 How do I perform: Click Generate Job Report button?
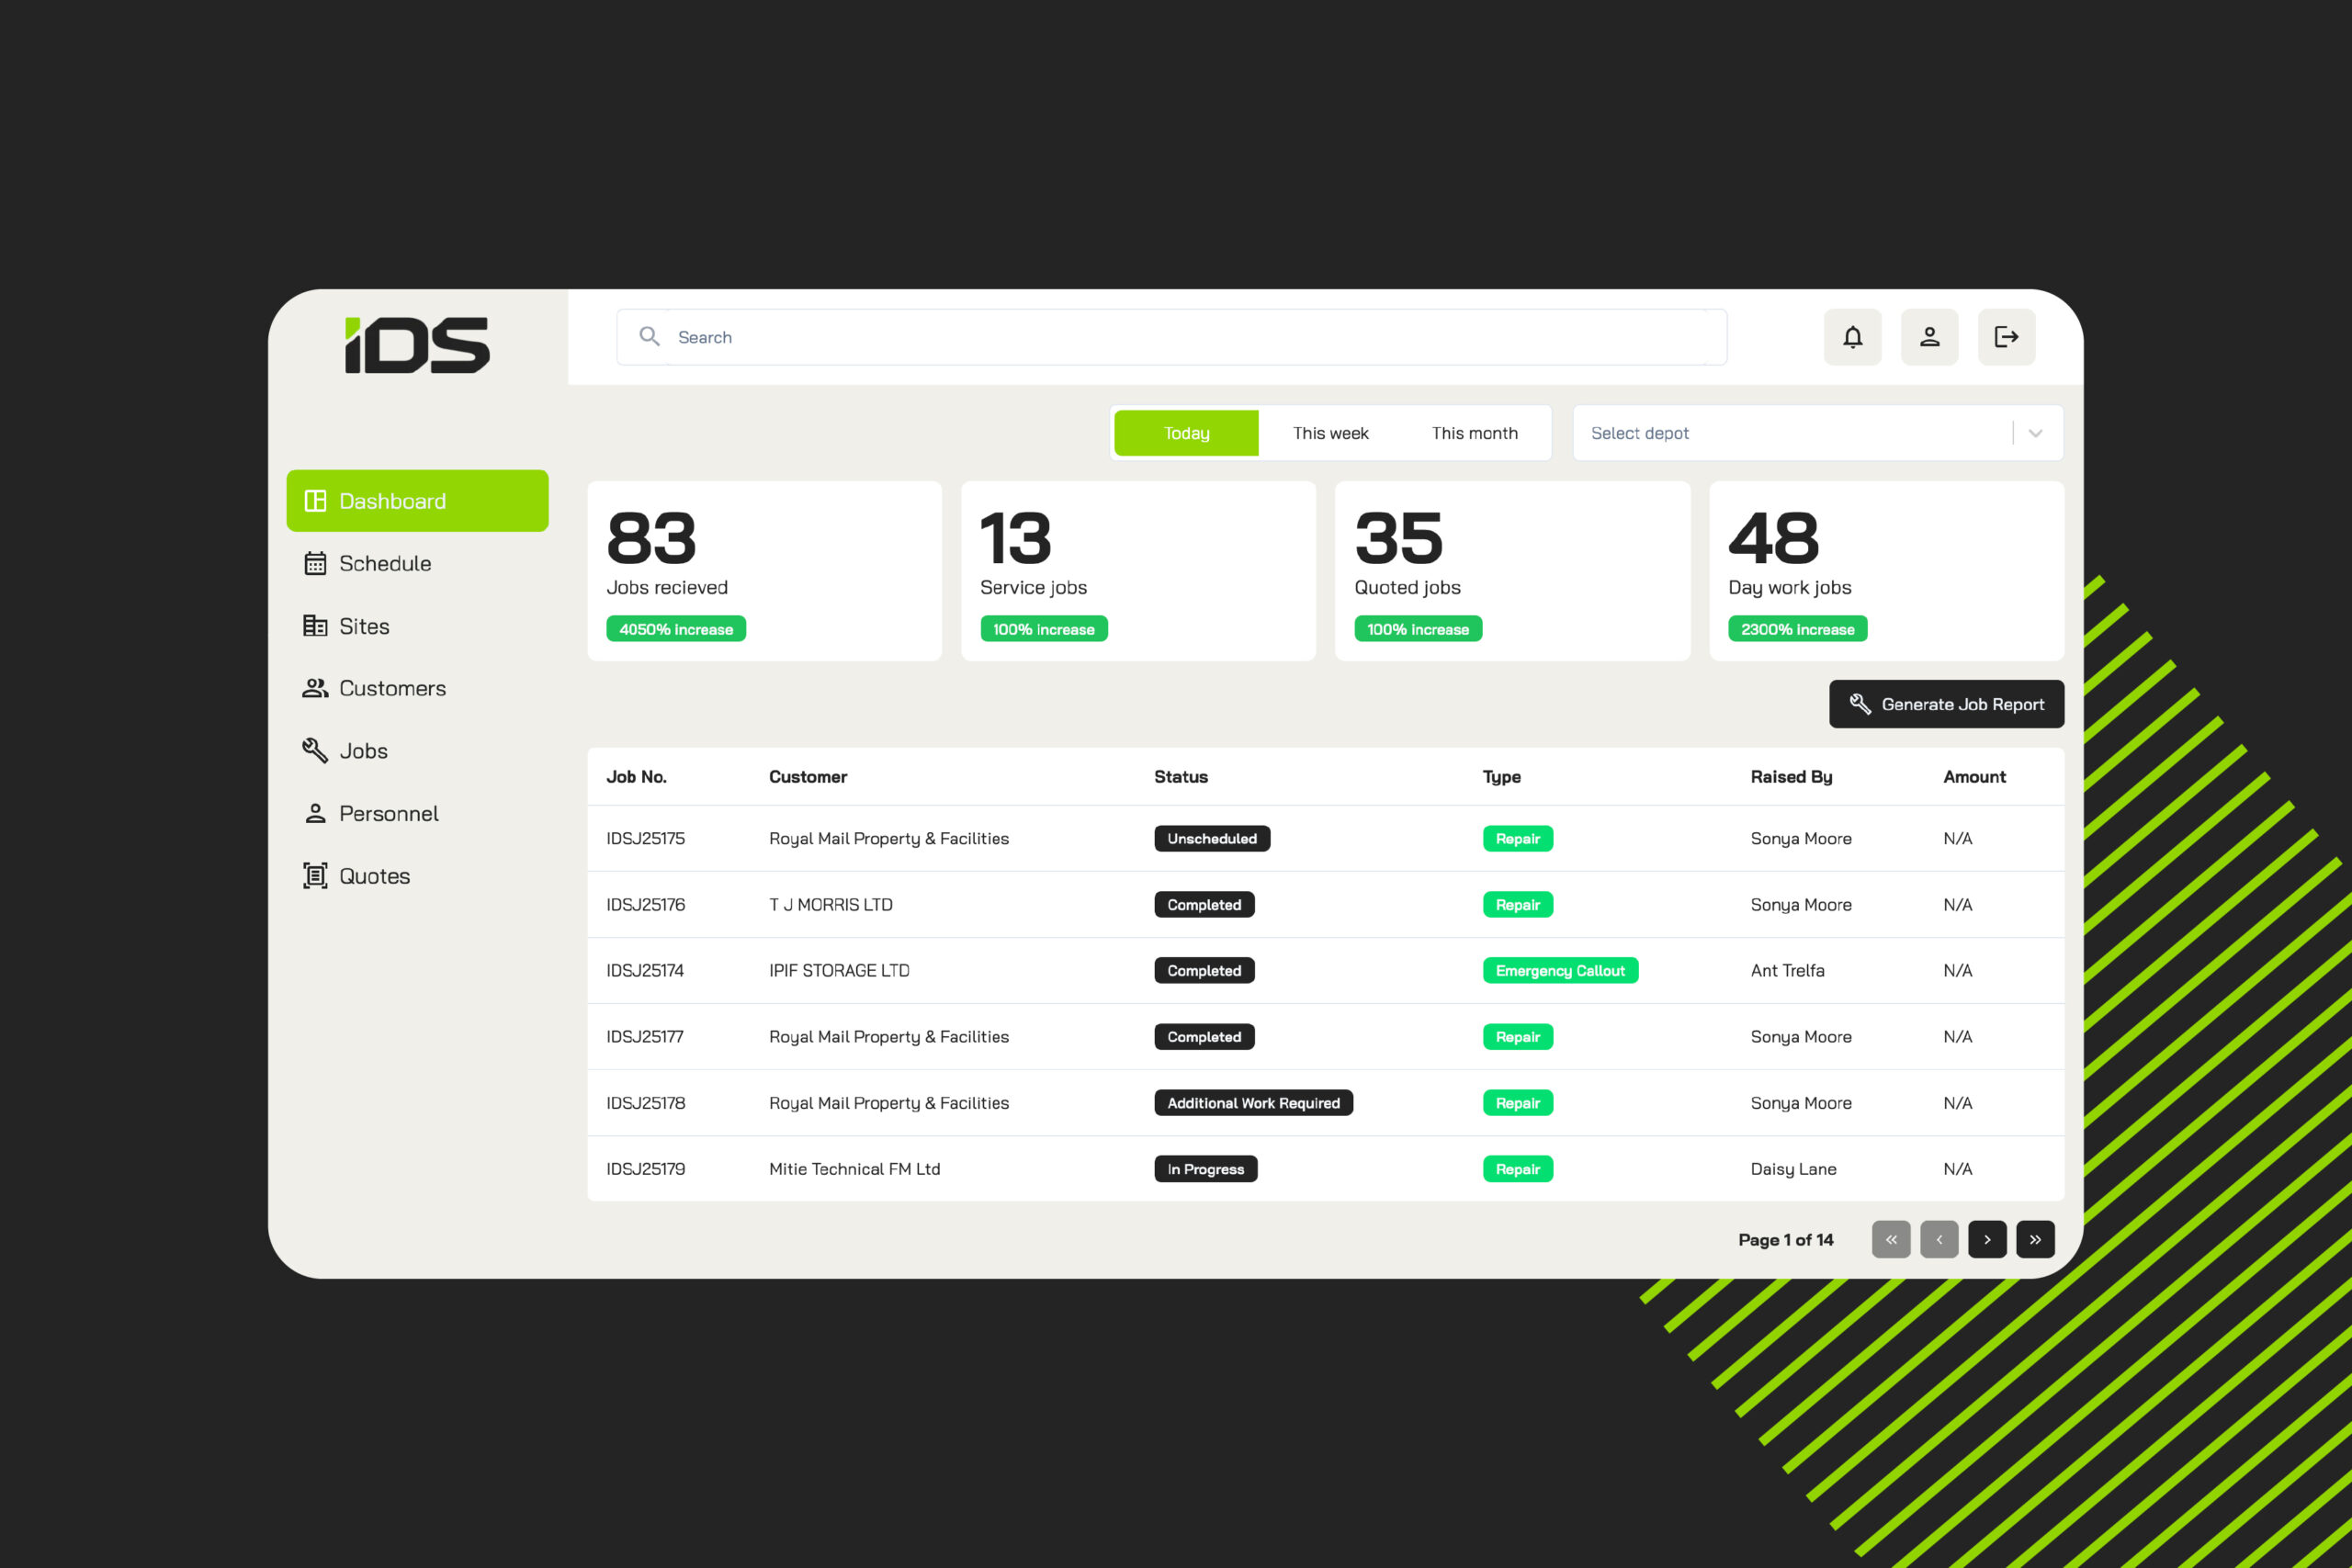point(1946,704)
